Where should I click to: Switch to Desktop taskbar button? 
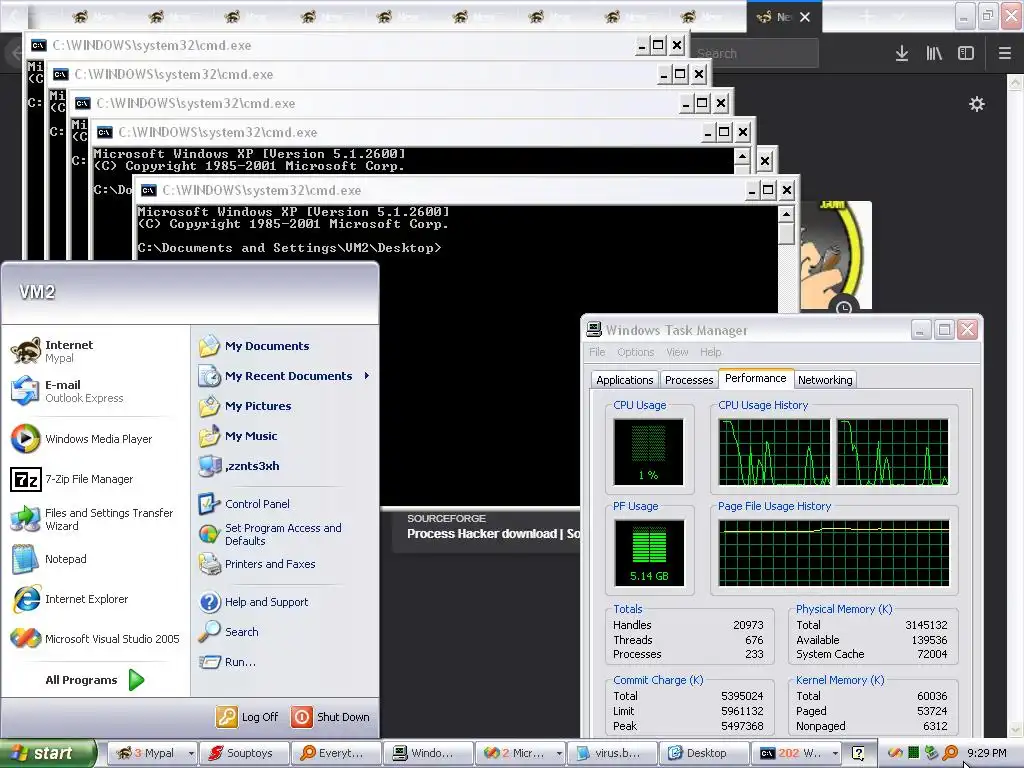tap(703, 753)
